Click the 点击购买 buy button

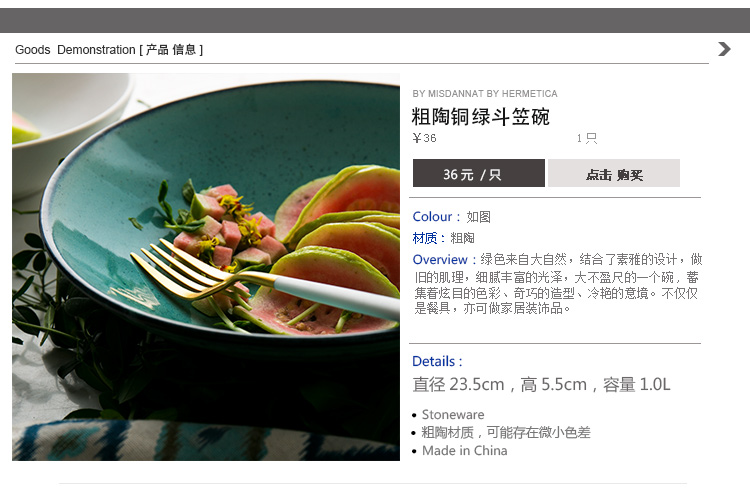pyautogui.click(x=614, y=173)
